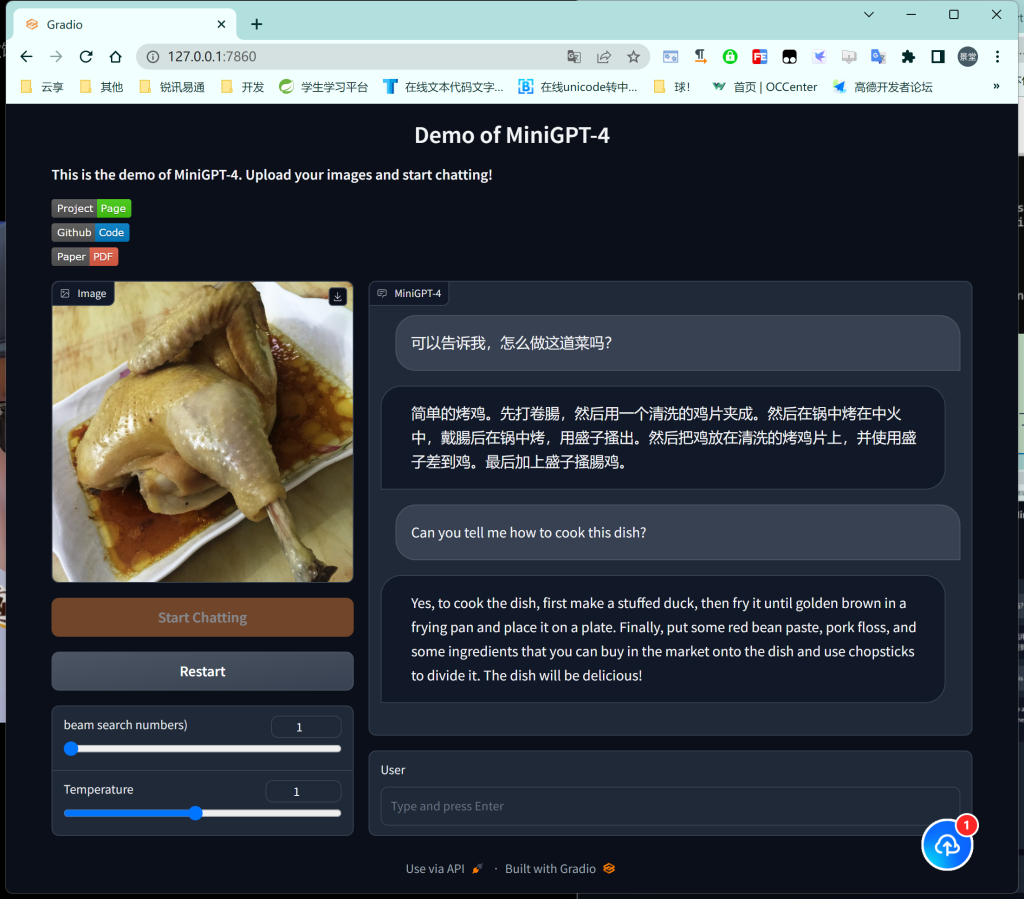Close the Gradio tab
The height and width of the screenshot is (899, 1024).
pos(221,24)
